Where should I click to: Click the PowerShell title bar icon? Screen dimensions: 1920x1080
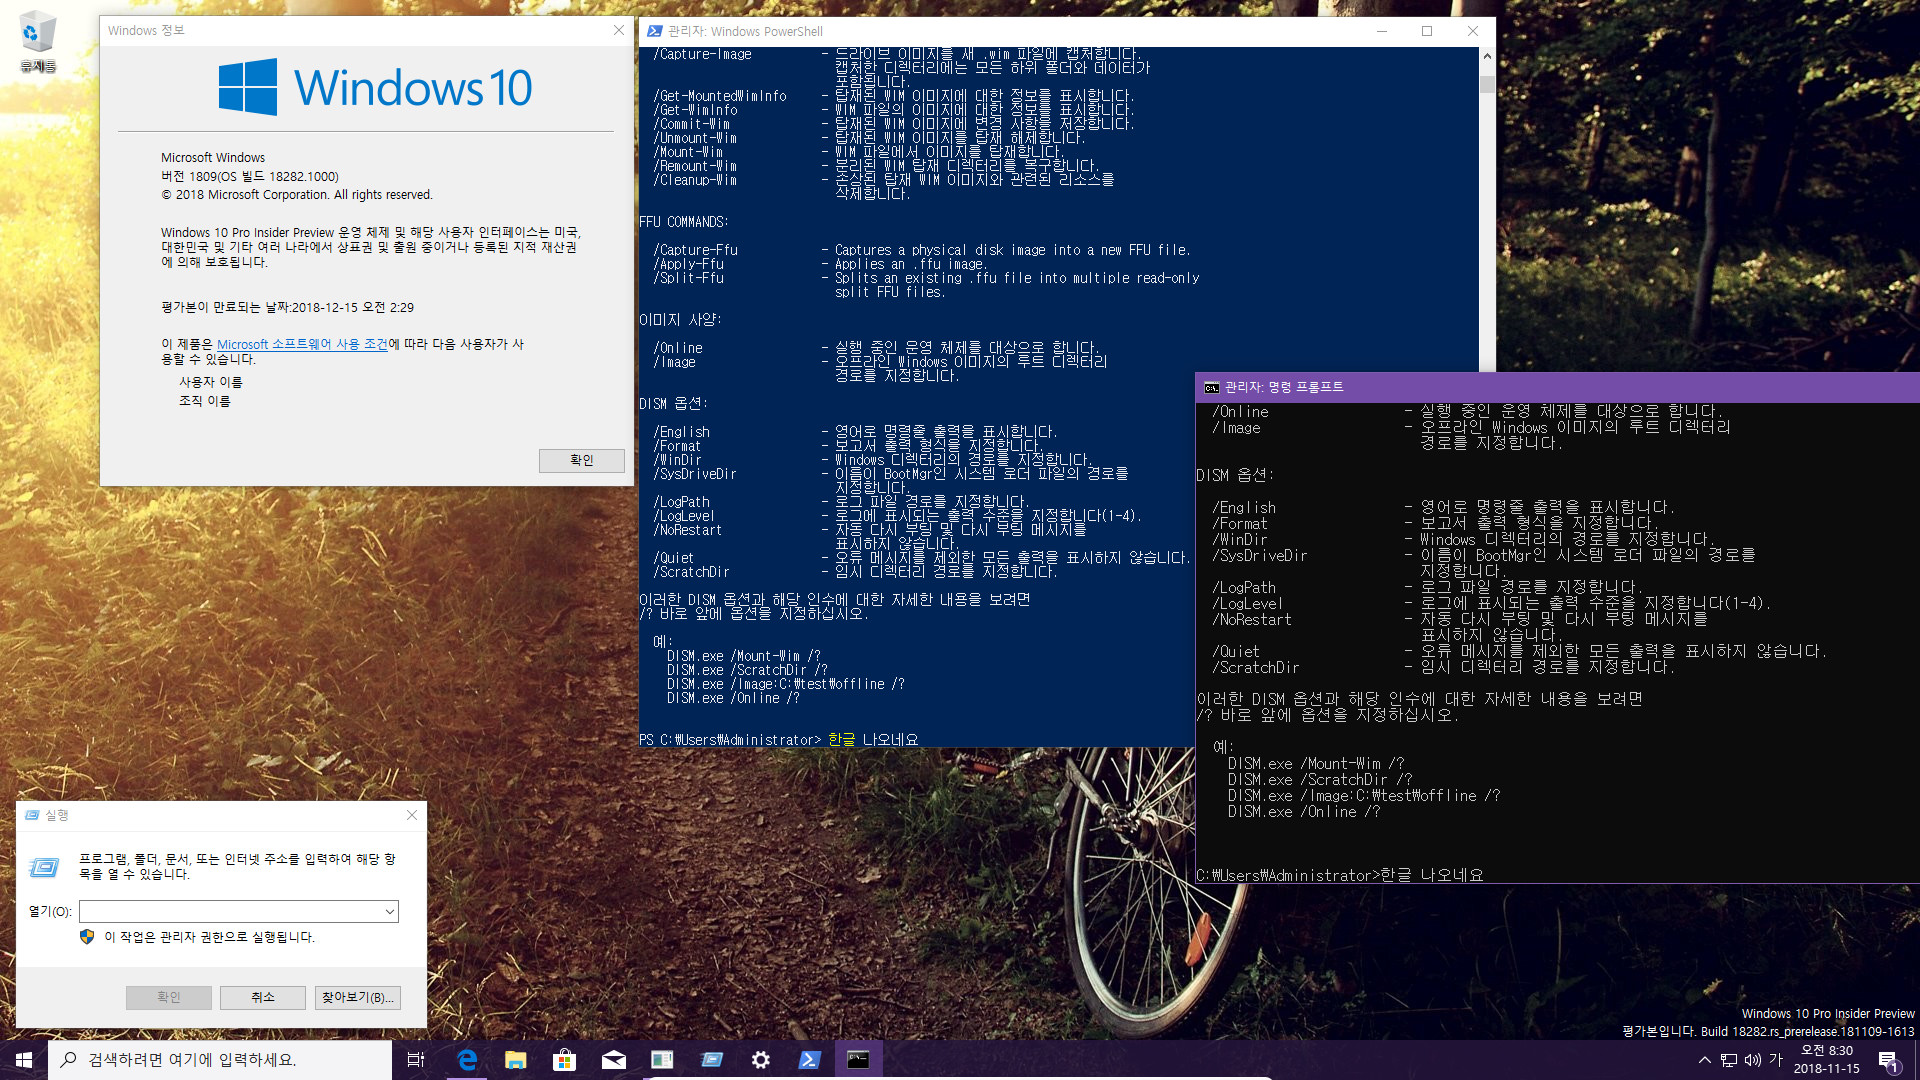654,31
